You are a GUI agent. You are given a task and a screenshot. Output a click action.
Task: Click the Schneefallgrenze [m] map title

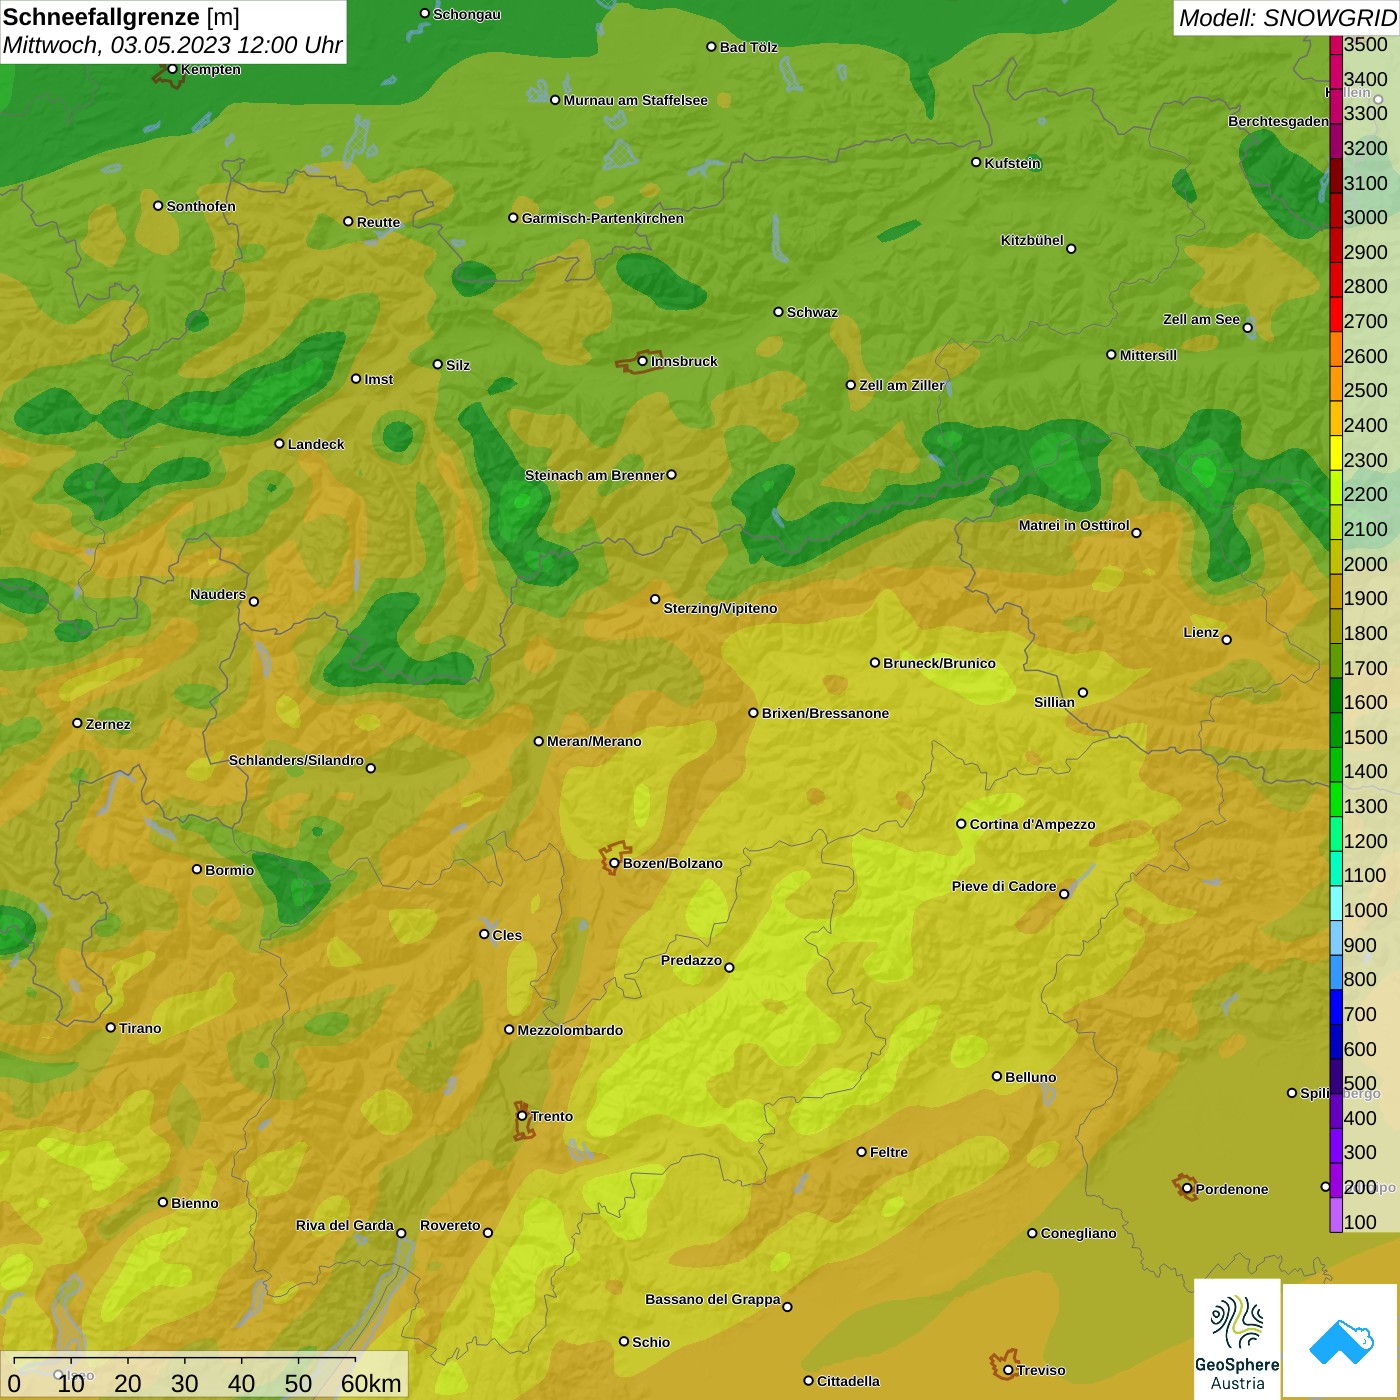(x=122, y=17)
